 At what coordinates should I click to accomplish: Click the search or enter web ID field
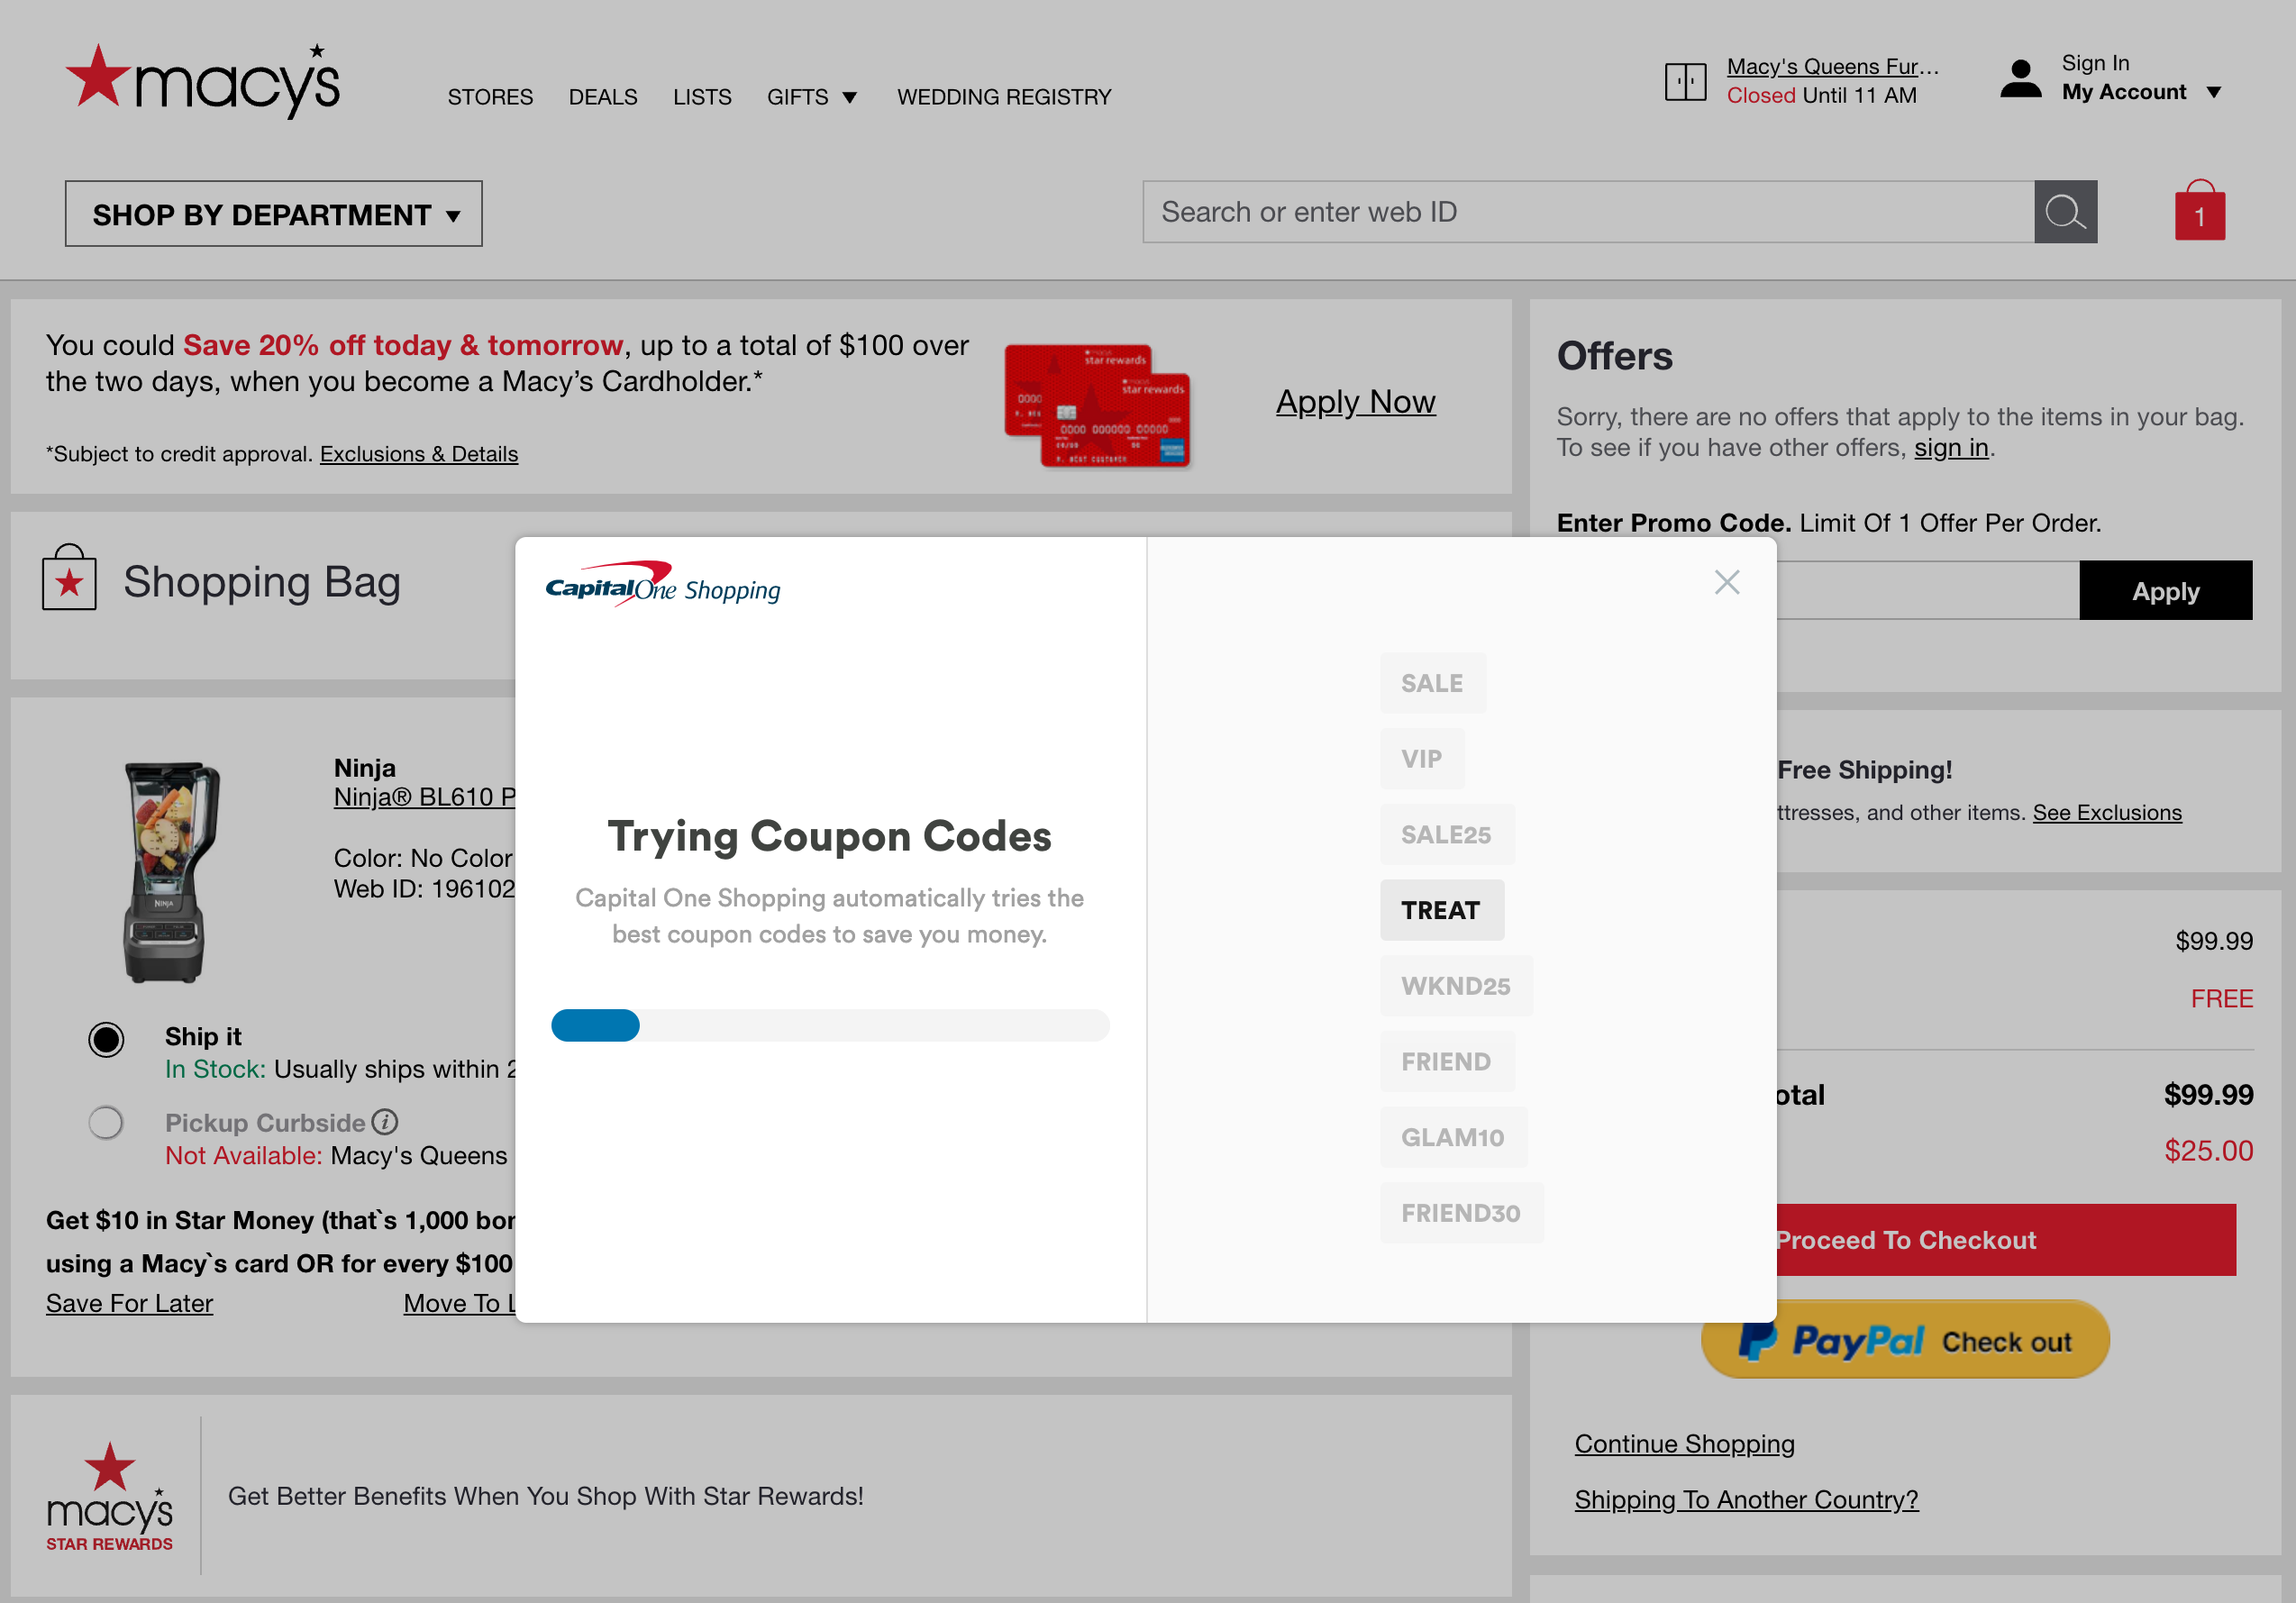tap(1500, 212)
